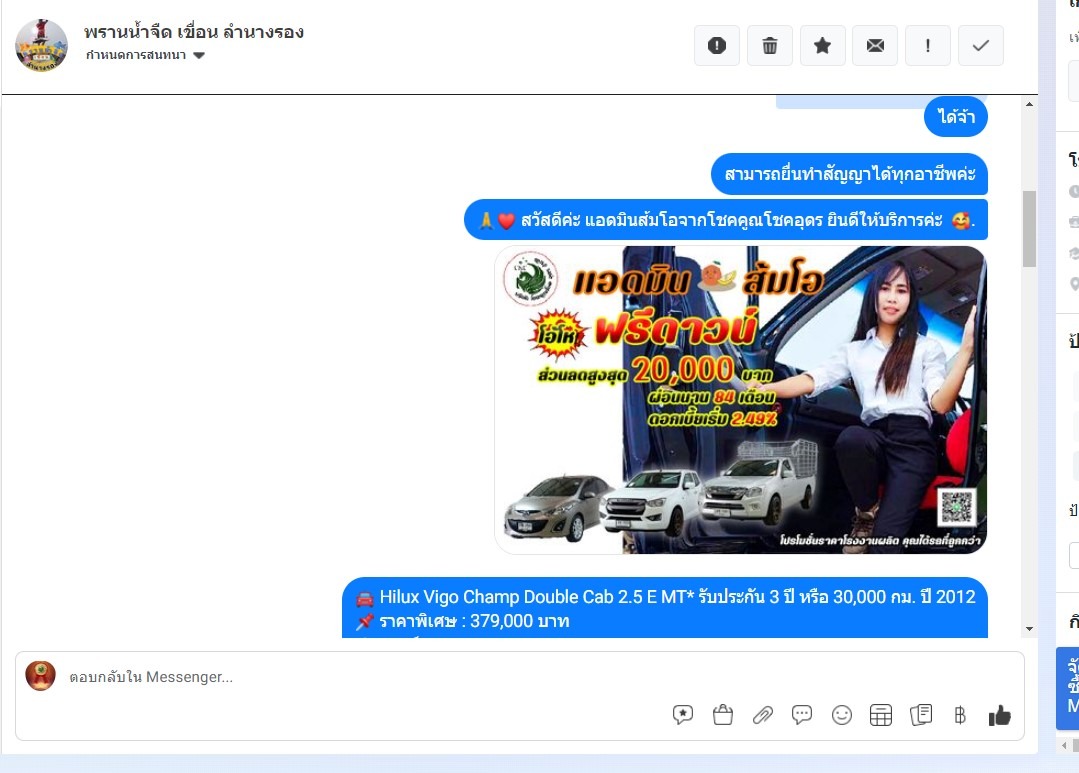This screenshot has height=773, width=1079.
Task: Mark conversation unread with envelope icon
Action: click(875, 45)
